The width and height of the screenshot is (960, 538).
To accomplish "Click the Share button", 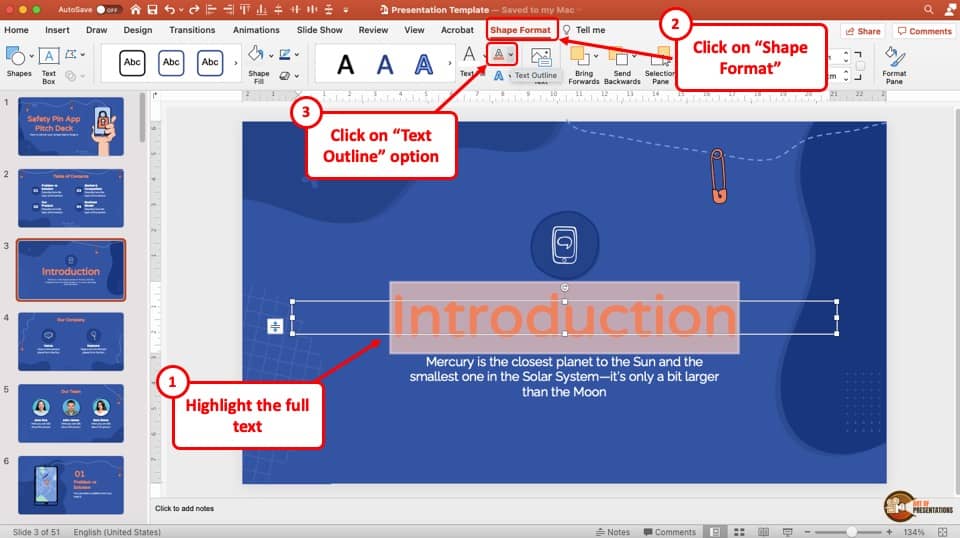I will pyautogui.click(x=863, y=31).
